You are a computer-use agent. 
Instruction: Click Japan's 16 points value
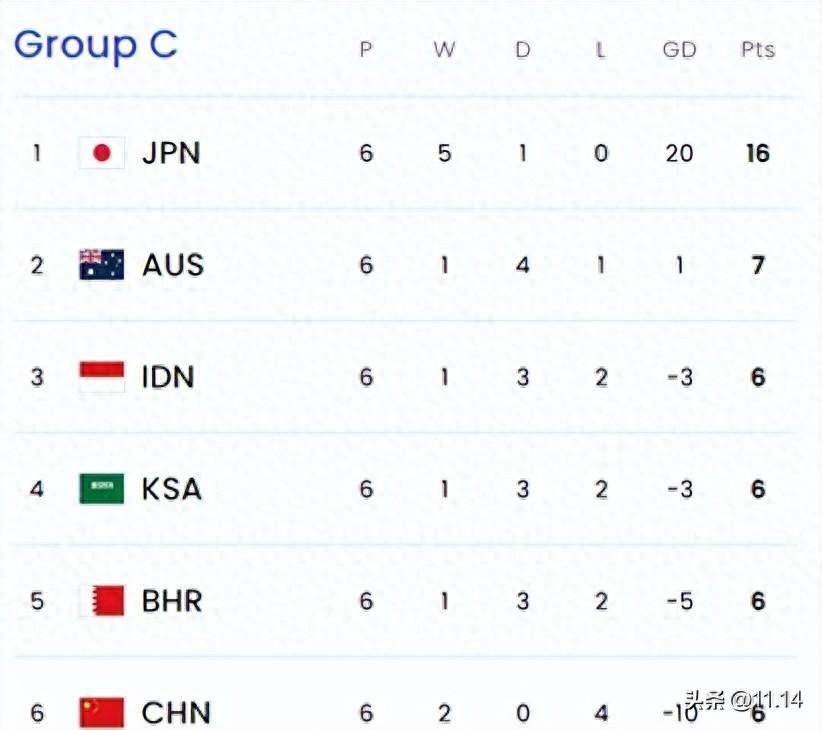pyautogui.click(x=757, y=153)
